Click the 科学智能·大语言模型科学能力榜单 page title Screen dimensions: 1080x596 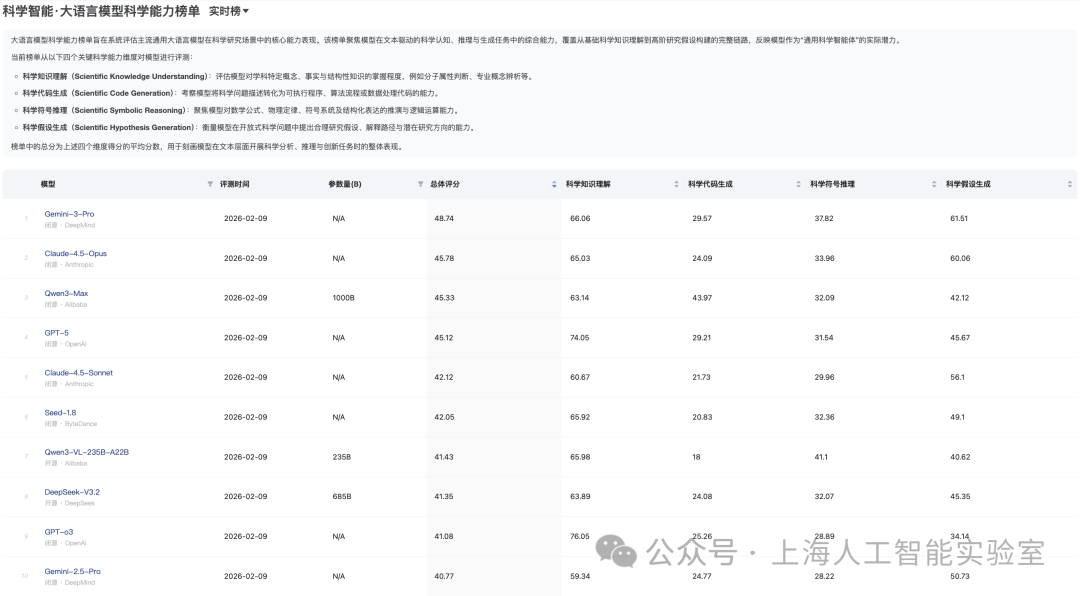[101, 11]
